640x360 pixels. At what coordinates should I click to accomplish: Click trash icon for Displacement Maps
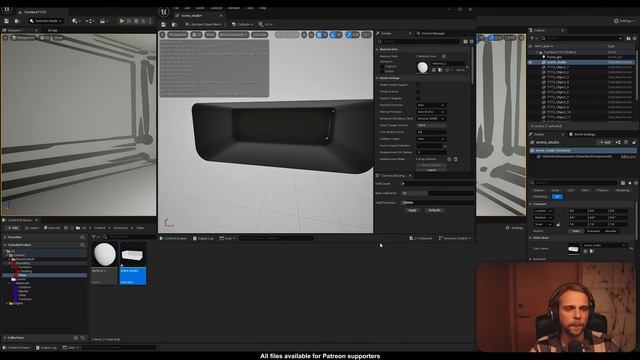456,159
